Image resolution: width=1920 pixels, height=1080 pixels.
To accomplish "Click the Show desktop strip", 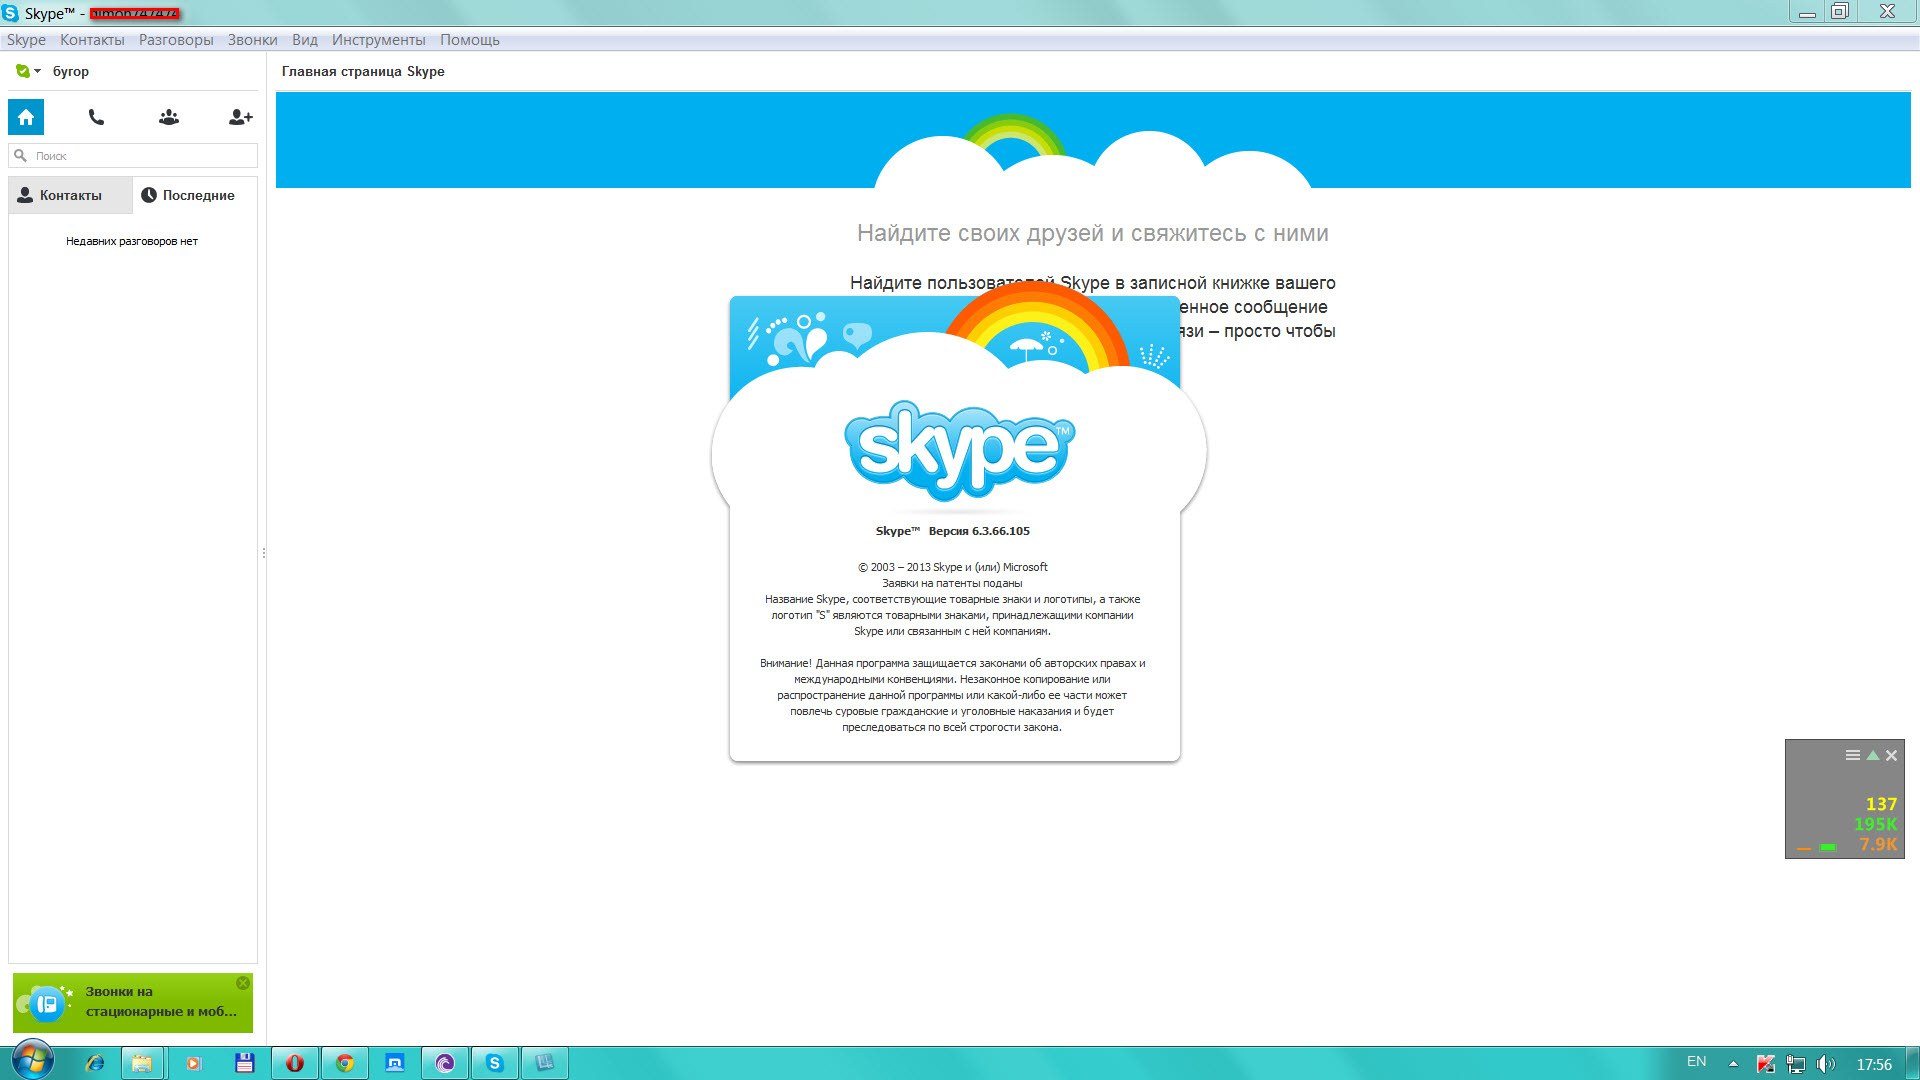I will pyautogui.click(x=1912, y=1063).
